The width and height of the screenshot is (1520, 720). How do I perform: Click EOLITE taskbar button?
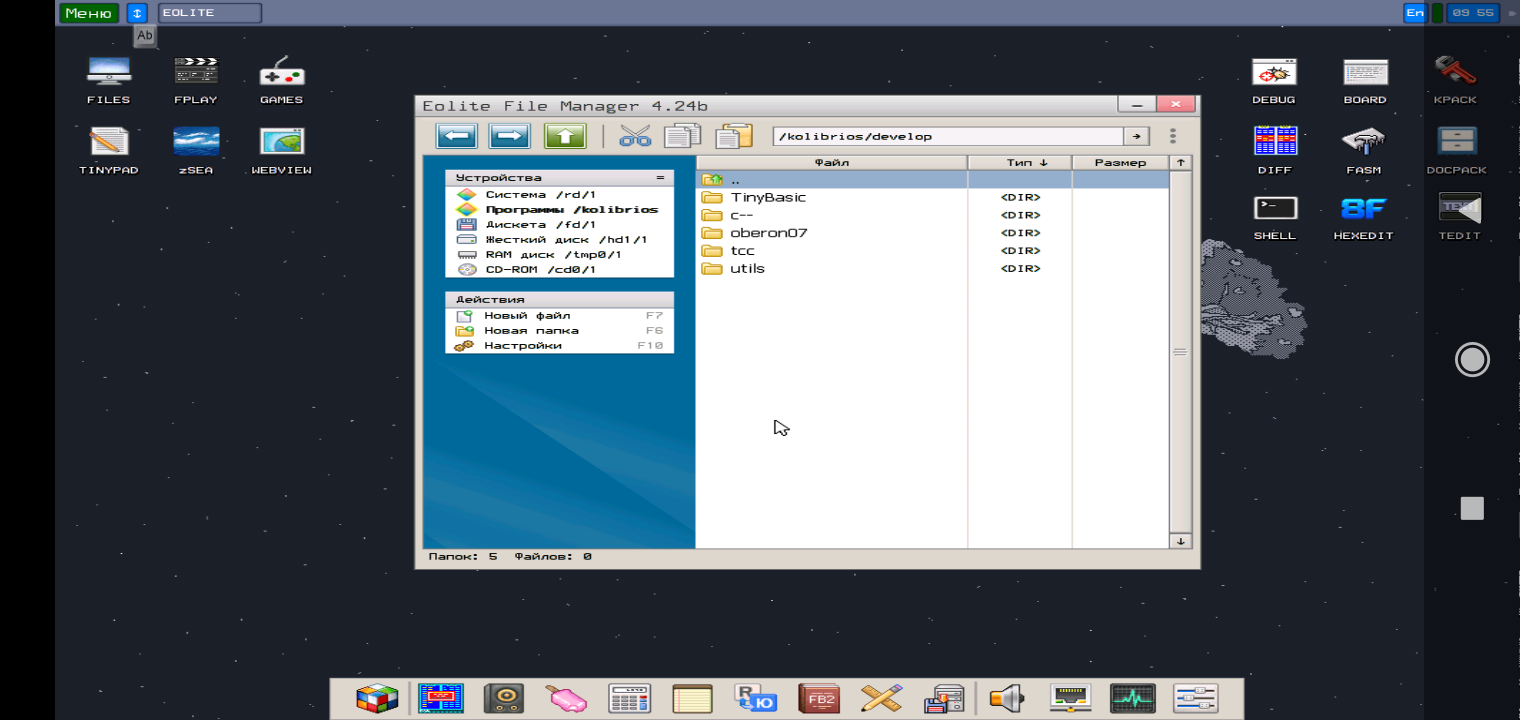pyautogui.click(x=210, y=13)
